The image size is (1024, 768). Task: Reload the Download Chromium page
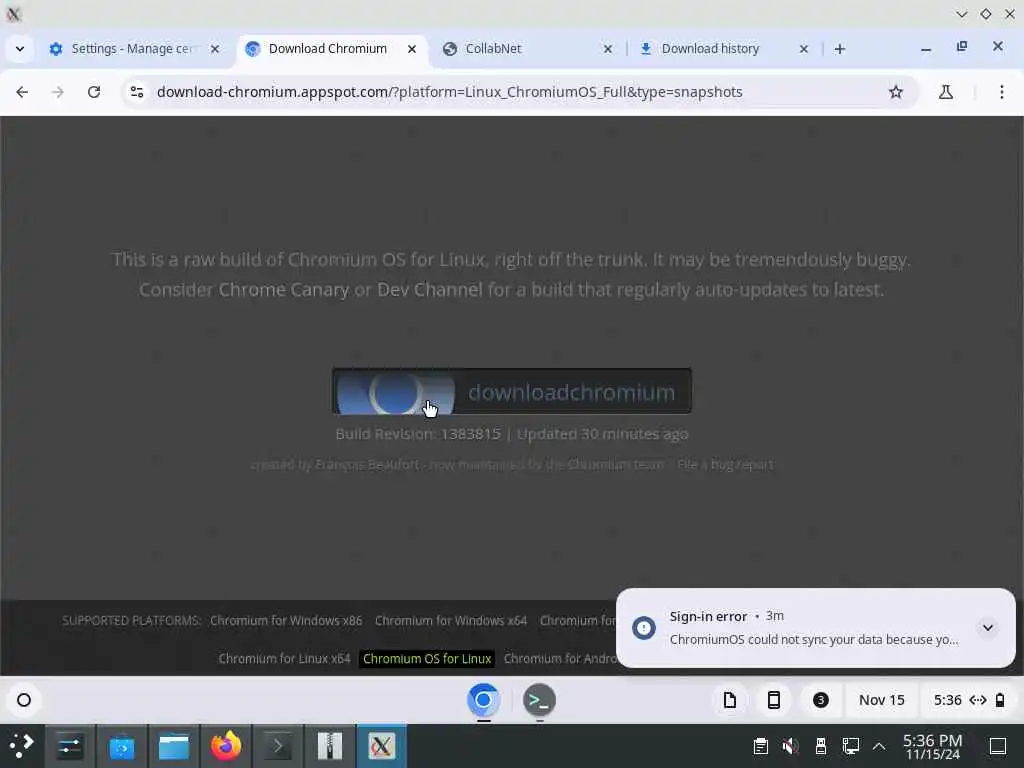pyautogui.click(x=94, y=92)
